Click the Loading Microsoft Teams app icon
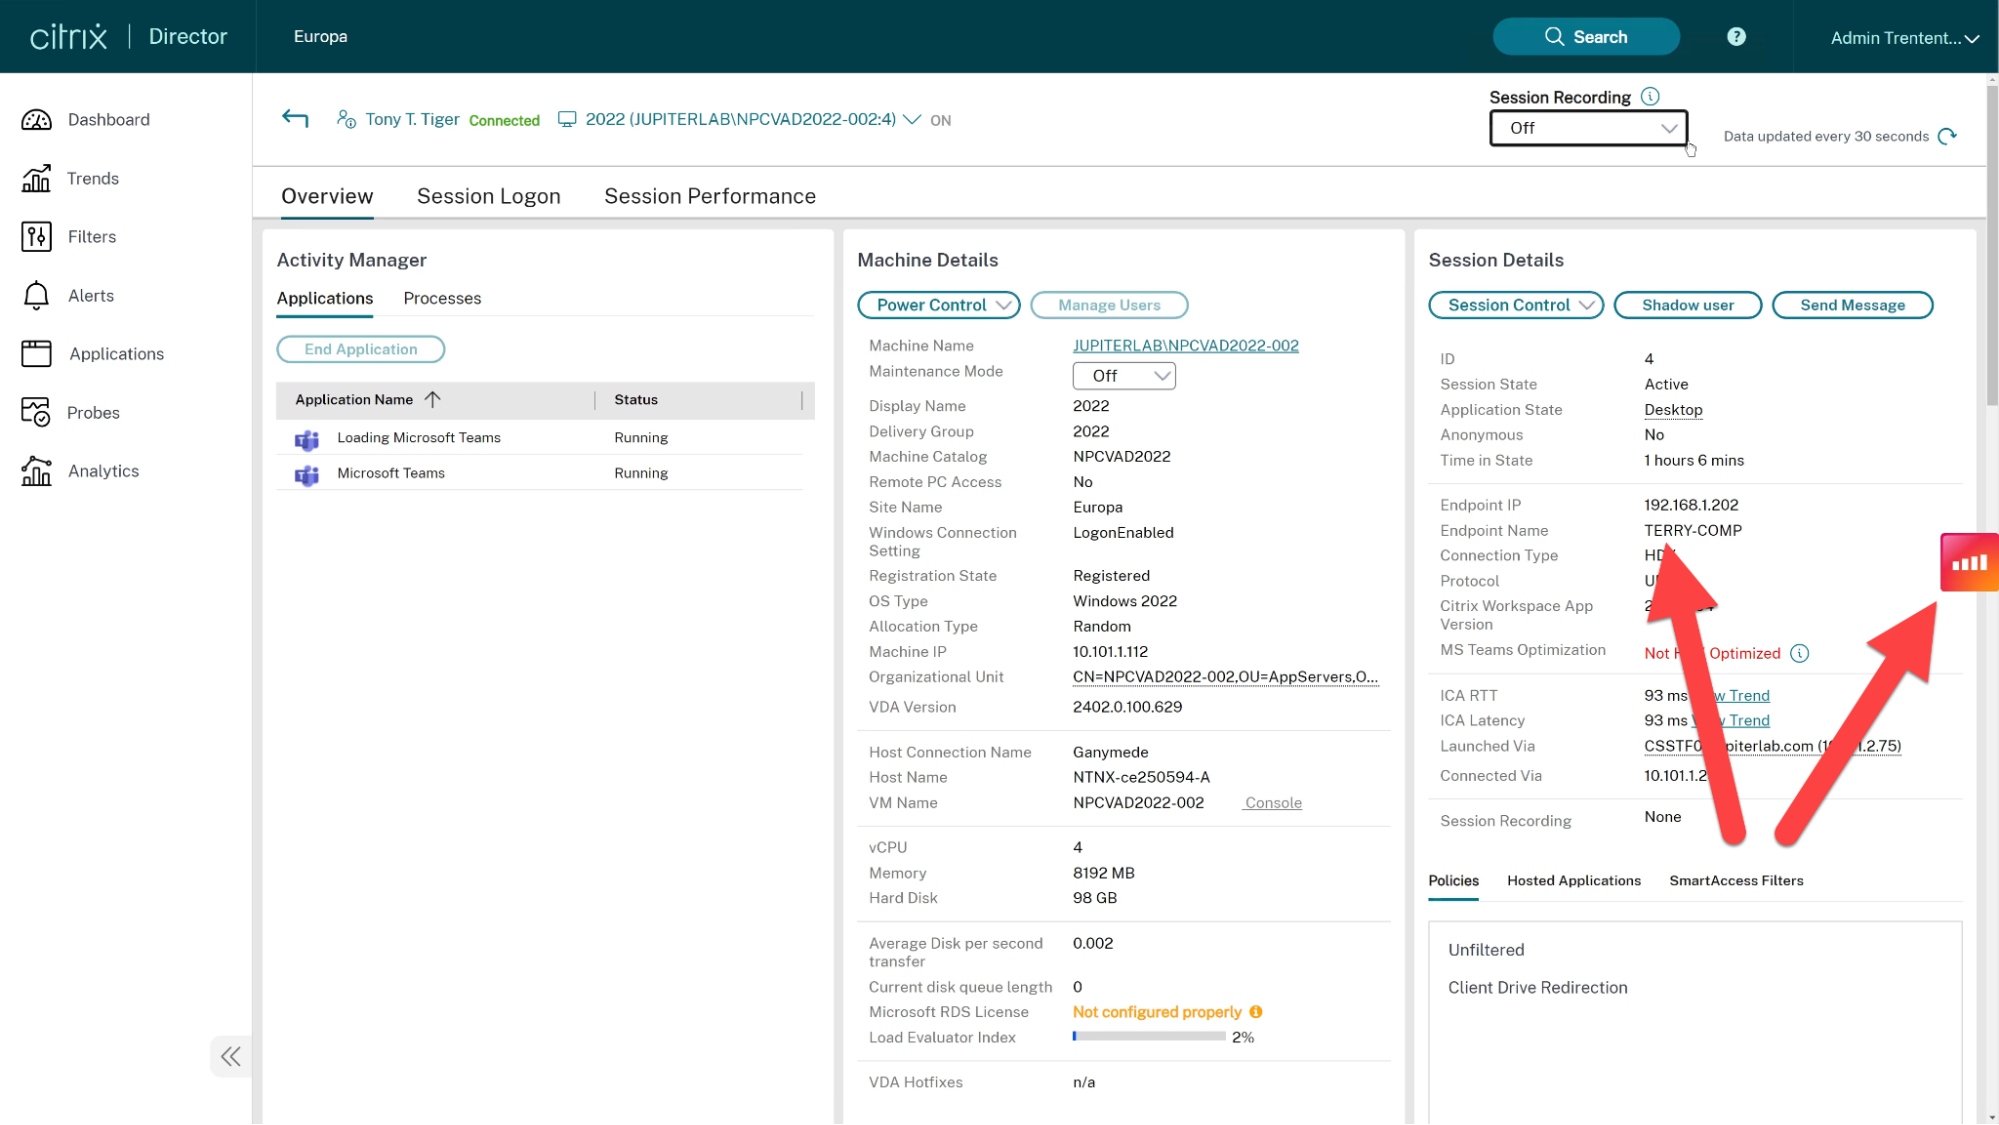Screen dimensions: 1999x1125 pyautogui.click(x=307, y=439)
